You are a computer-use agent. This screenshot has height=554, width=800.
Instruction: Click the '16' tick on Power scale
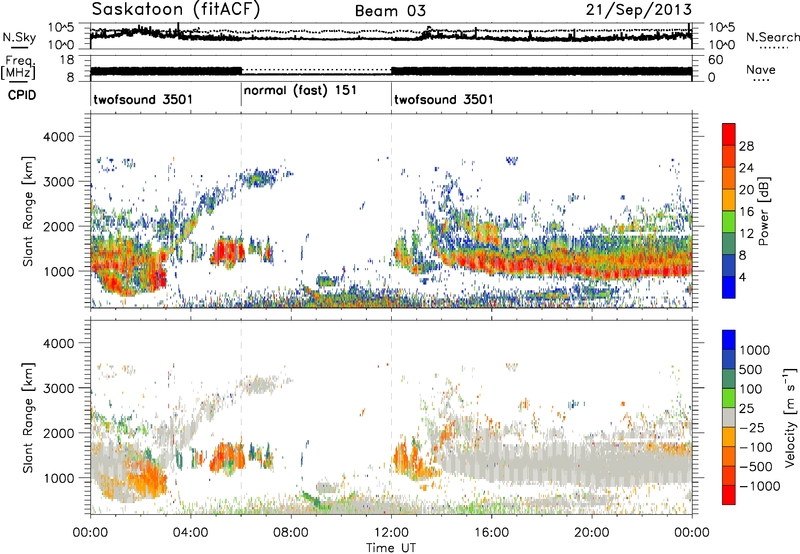click(746, 212)
